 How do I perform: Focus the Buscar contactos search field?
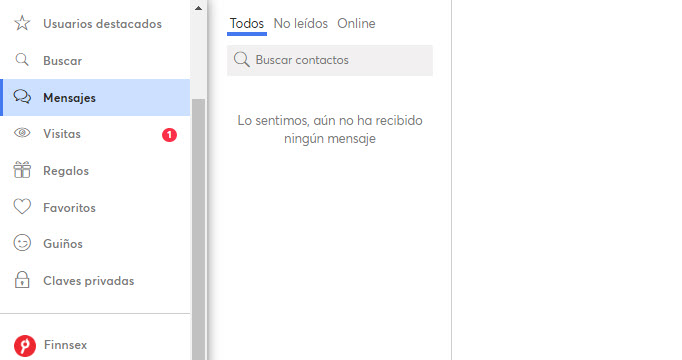[330, 60]
